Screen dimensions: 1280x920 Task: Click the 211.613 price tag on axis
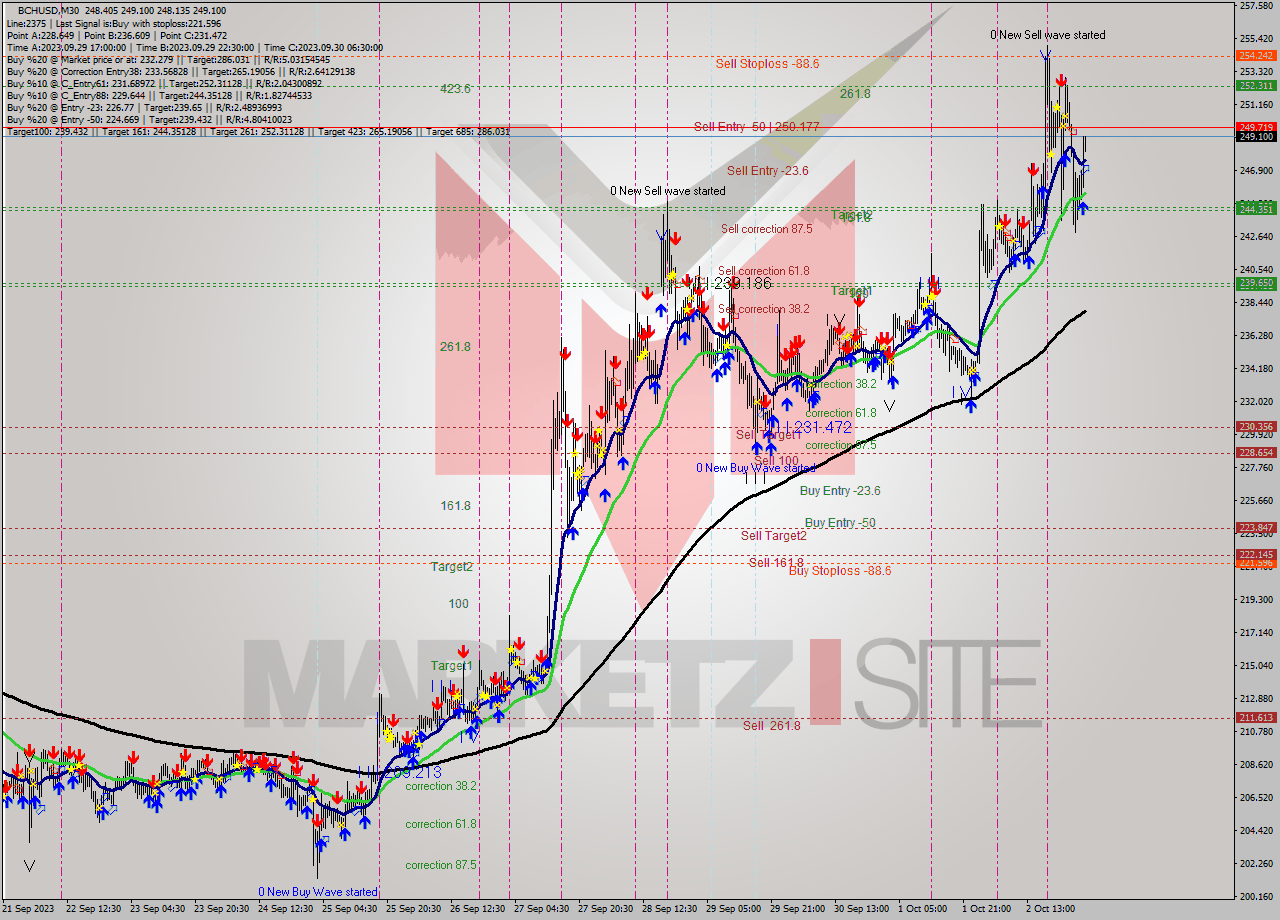click(1256, 717)
